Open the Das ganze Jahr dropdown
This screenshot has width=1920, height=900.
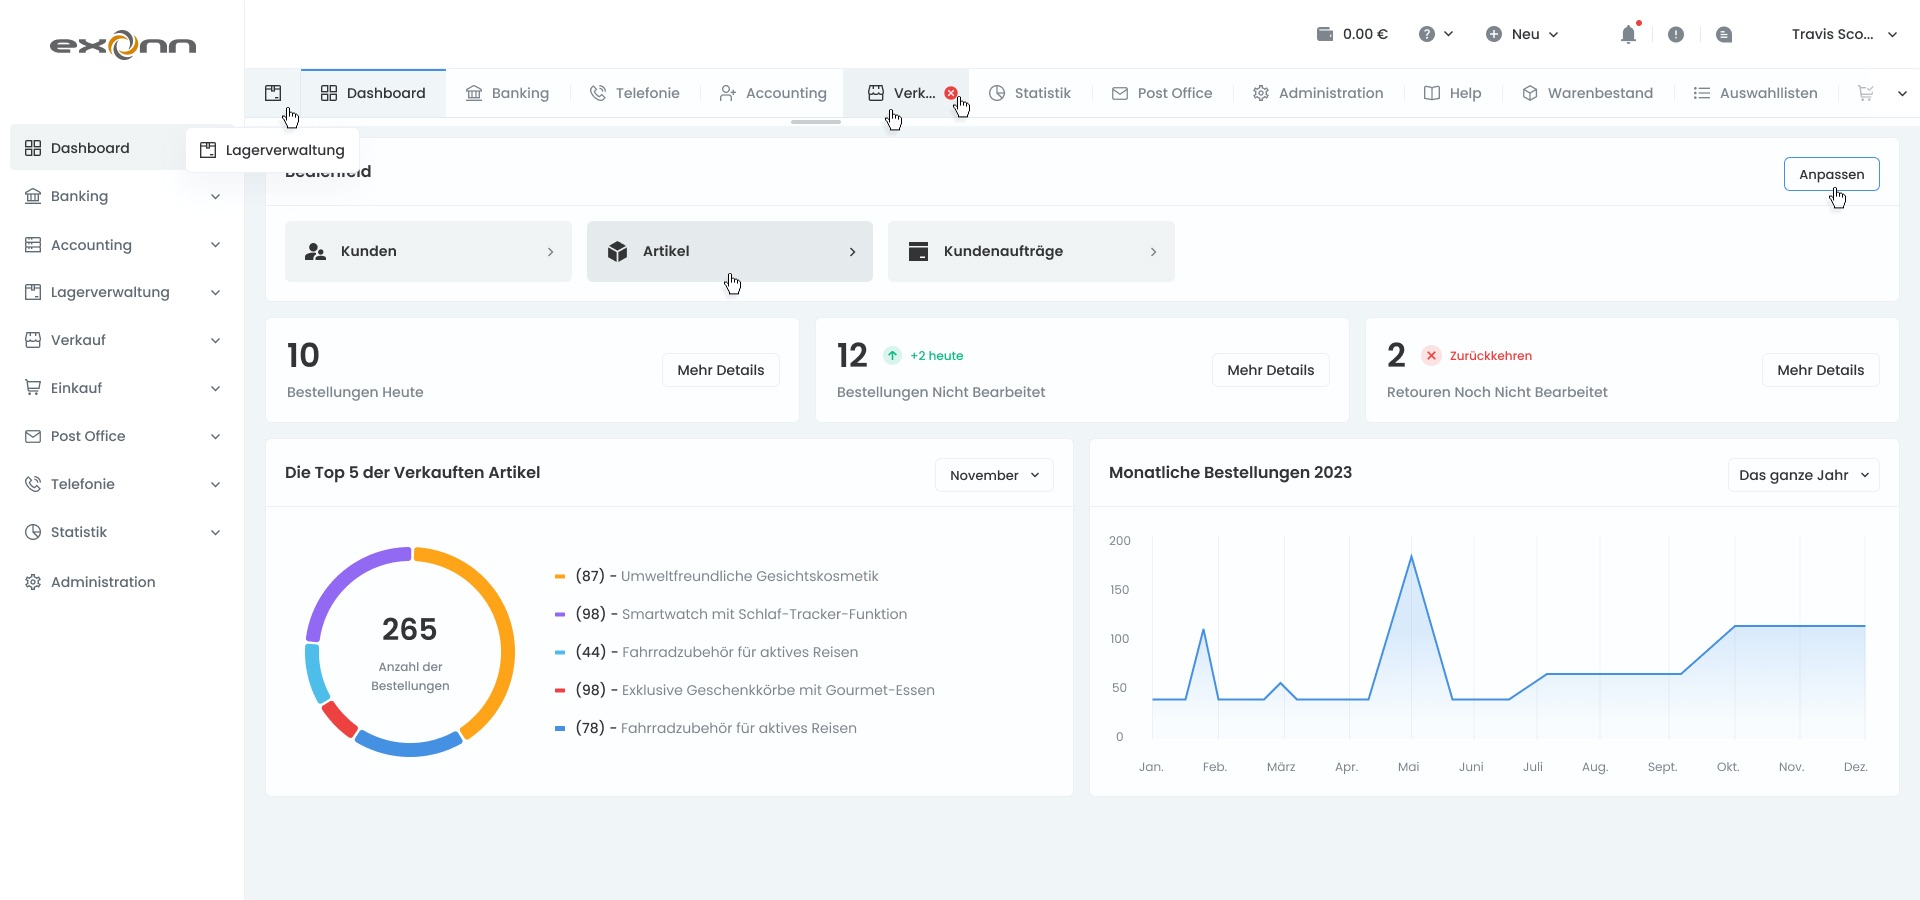click(1803, 475)
